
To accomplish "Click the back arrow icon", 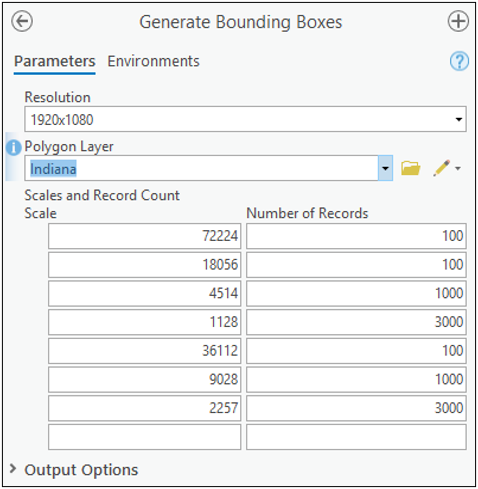I will [x=22, y=22].
